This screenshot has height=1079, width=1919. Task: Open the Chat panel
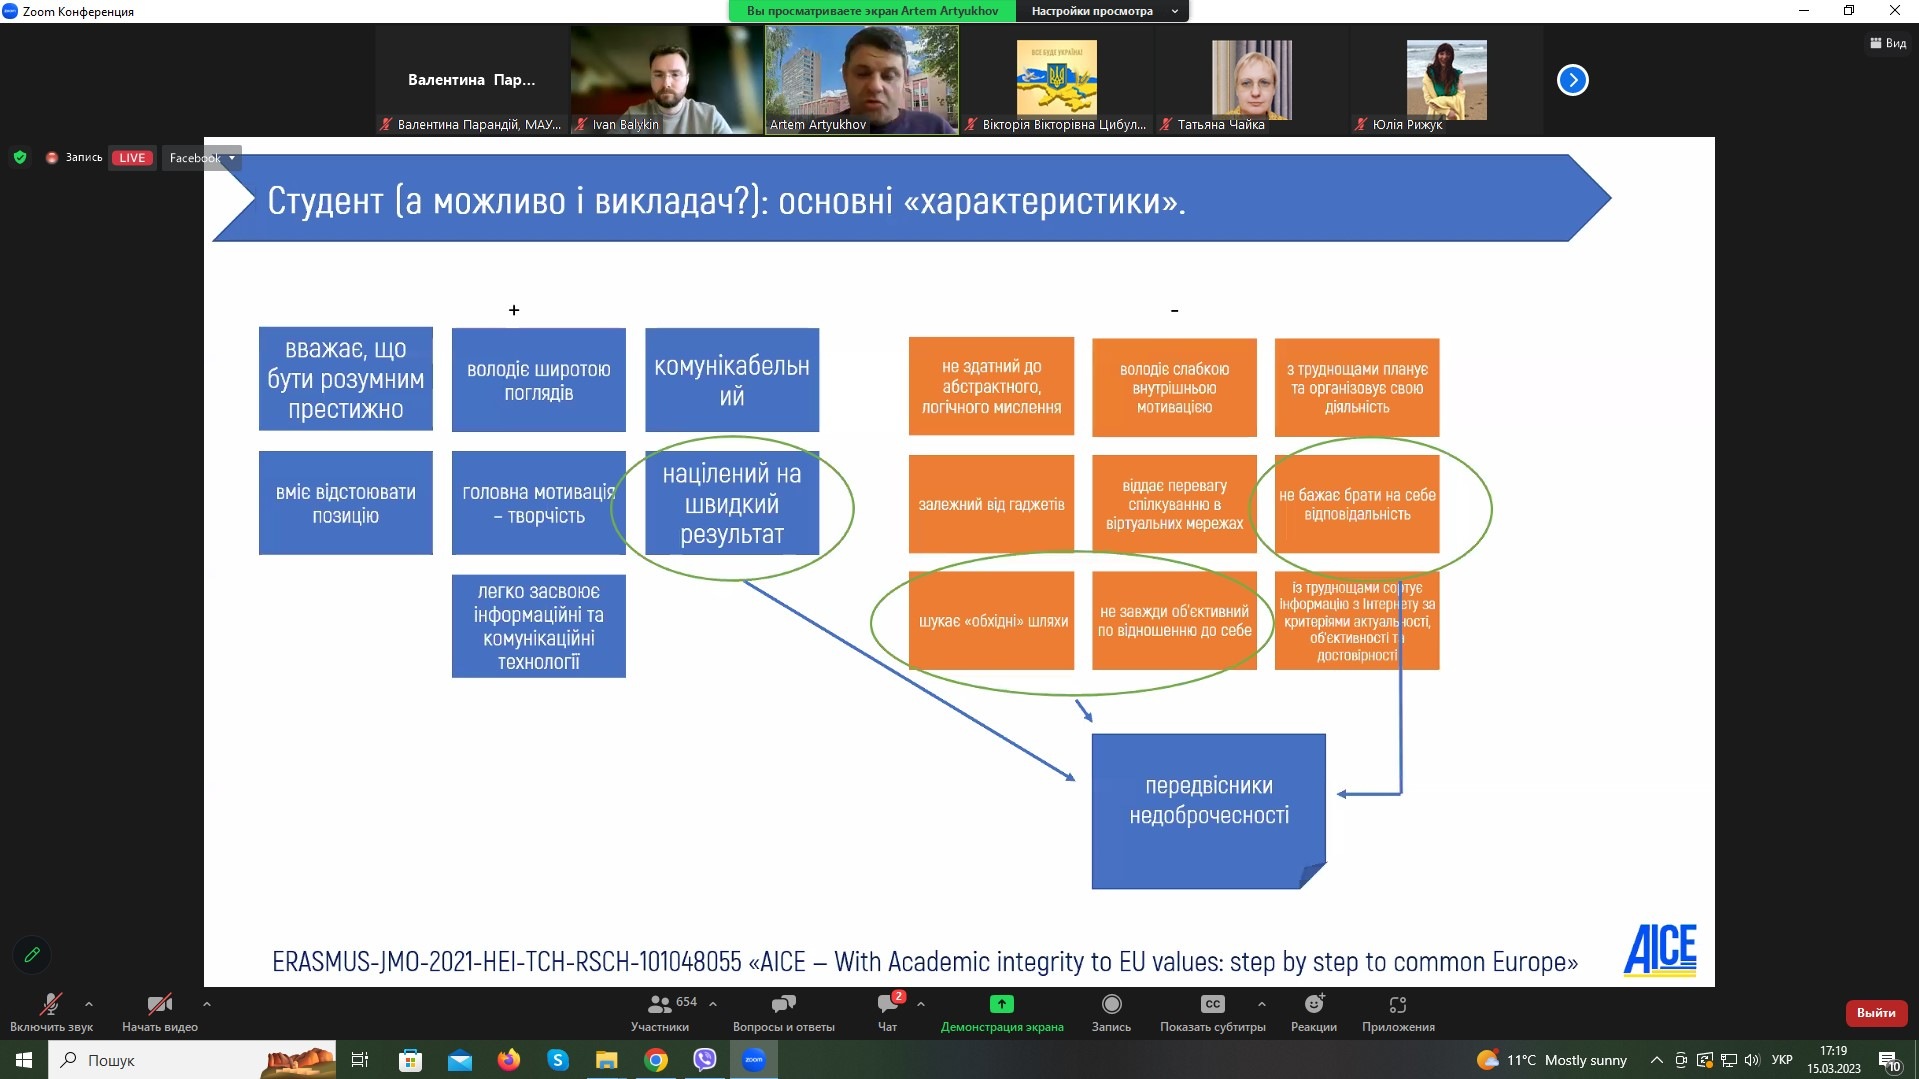[887, 1005]
